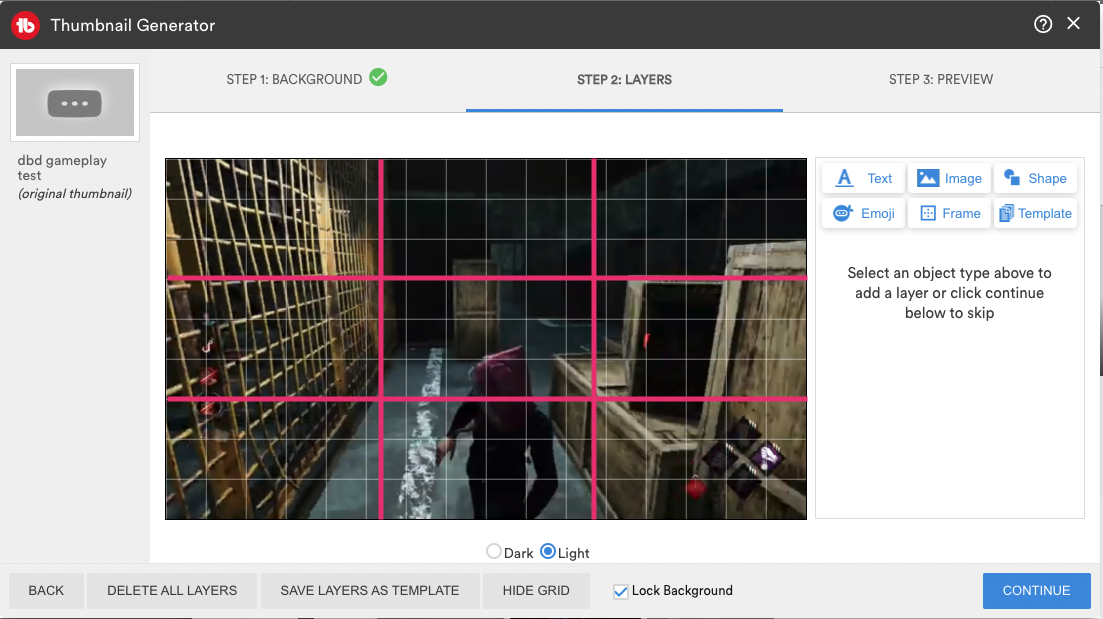Toggle the Lock Background checkbox
The width and height of the screenshot is (1103, 619).
pyautogui.click(x=620, y=592)
